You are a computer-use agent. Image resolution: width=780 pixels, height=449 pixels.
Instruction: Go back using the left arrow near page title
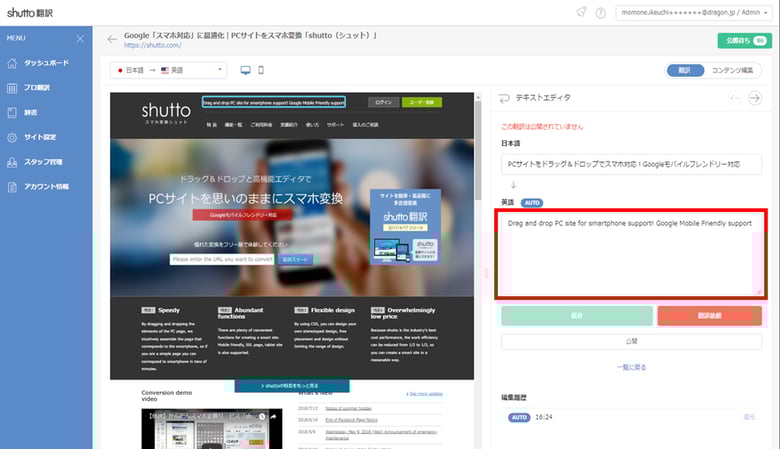(x=112, y=39)
